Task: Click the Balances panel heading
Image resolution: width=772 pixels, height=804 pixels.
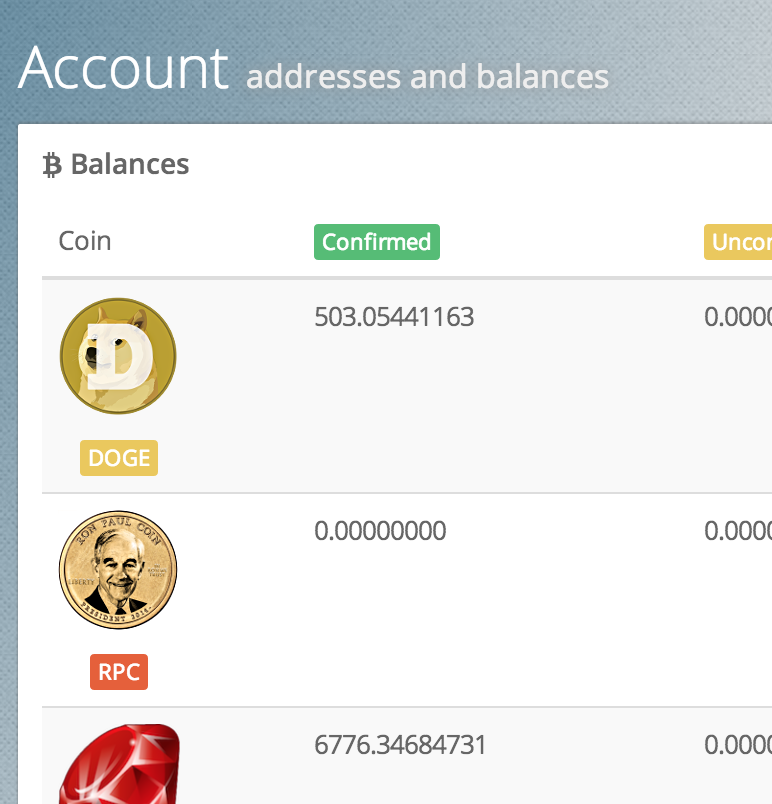Action: 130,165
